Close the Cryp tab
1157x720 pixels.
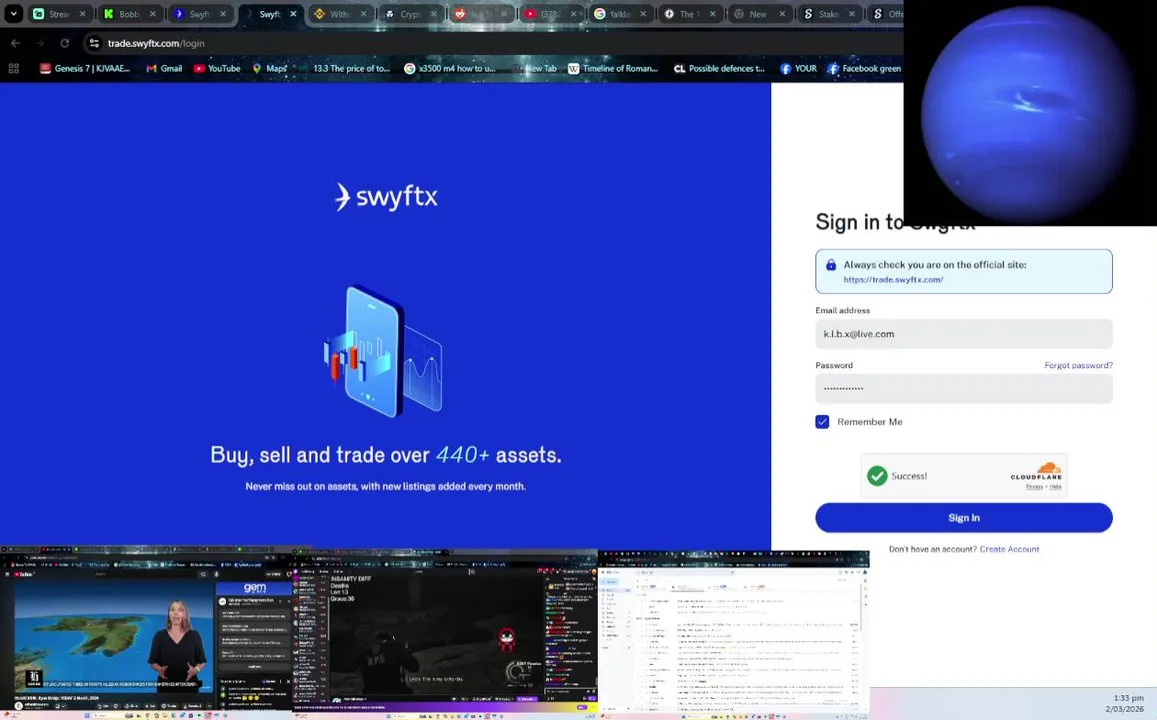click(433, 14)
